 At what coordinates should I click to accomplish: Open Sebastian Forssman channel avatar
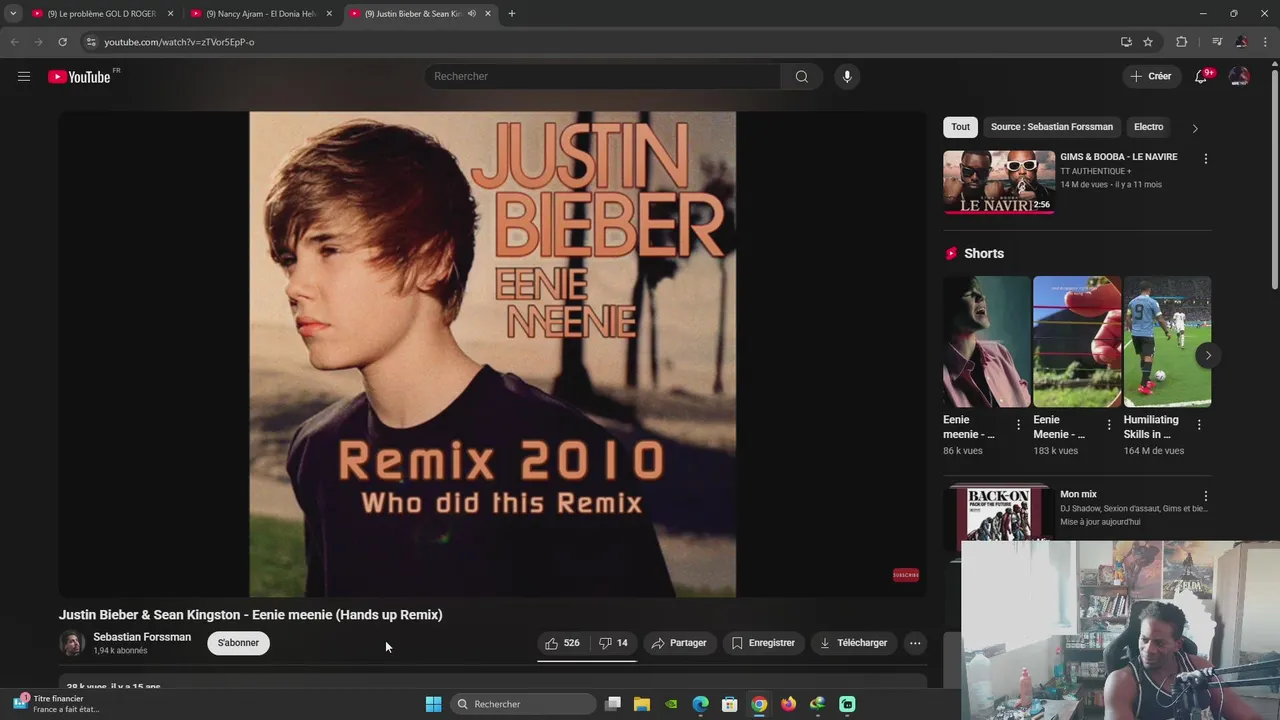pos(72,643)
